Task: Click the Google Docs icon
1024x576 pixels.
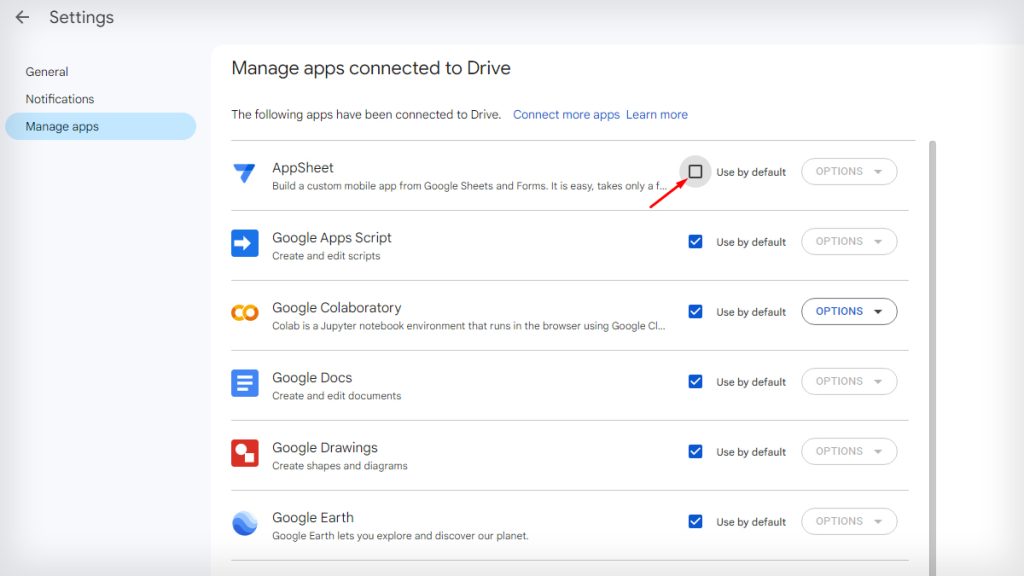Action: coord(244,381)
